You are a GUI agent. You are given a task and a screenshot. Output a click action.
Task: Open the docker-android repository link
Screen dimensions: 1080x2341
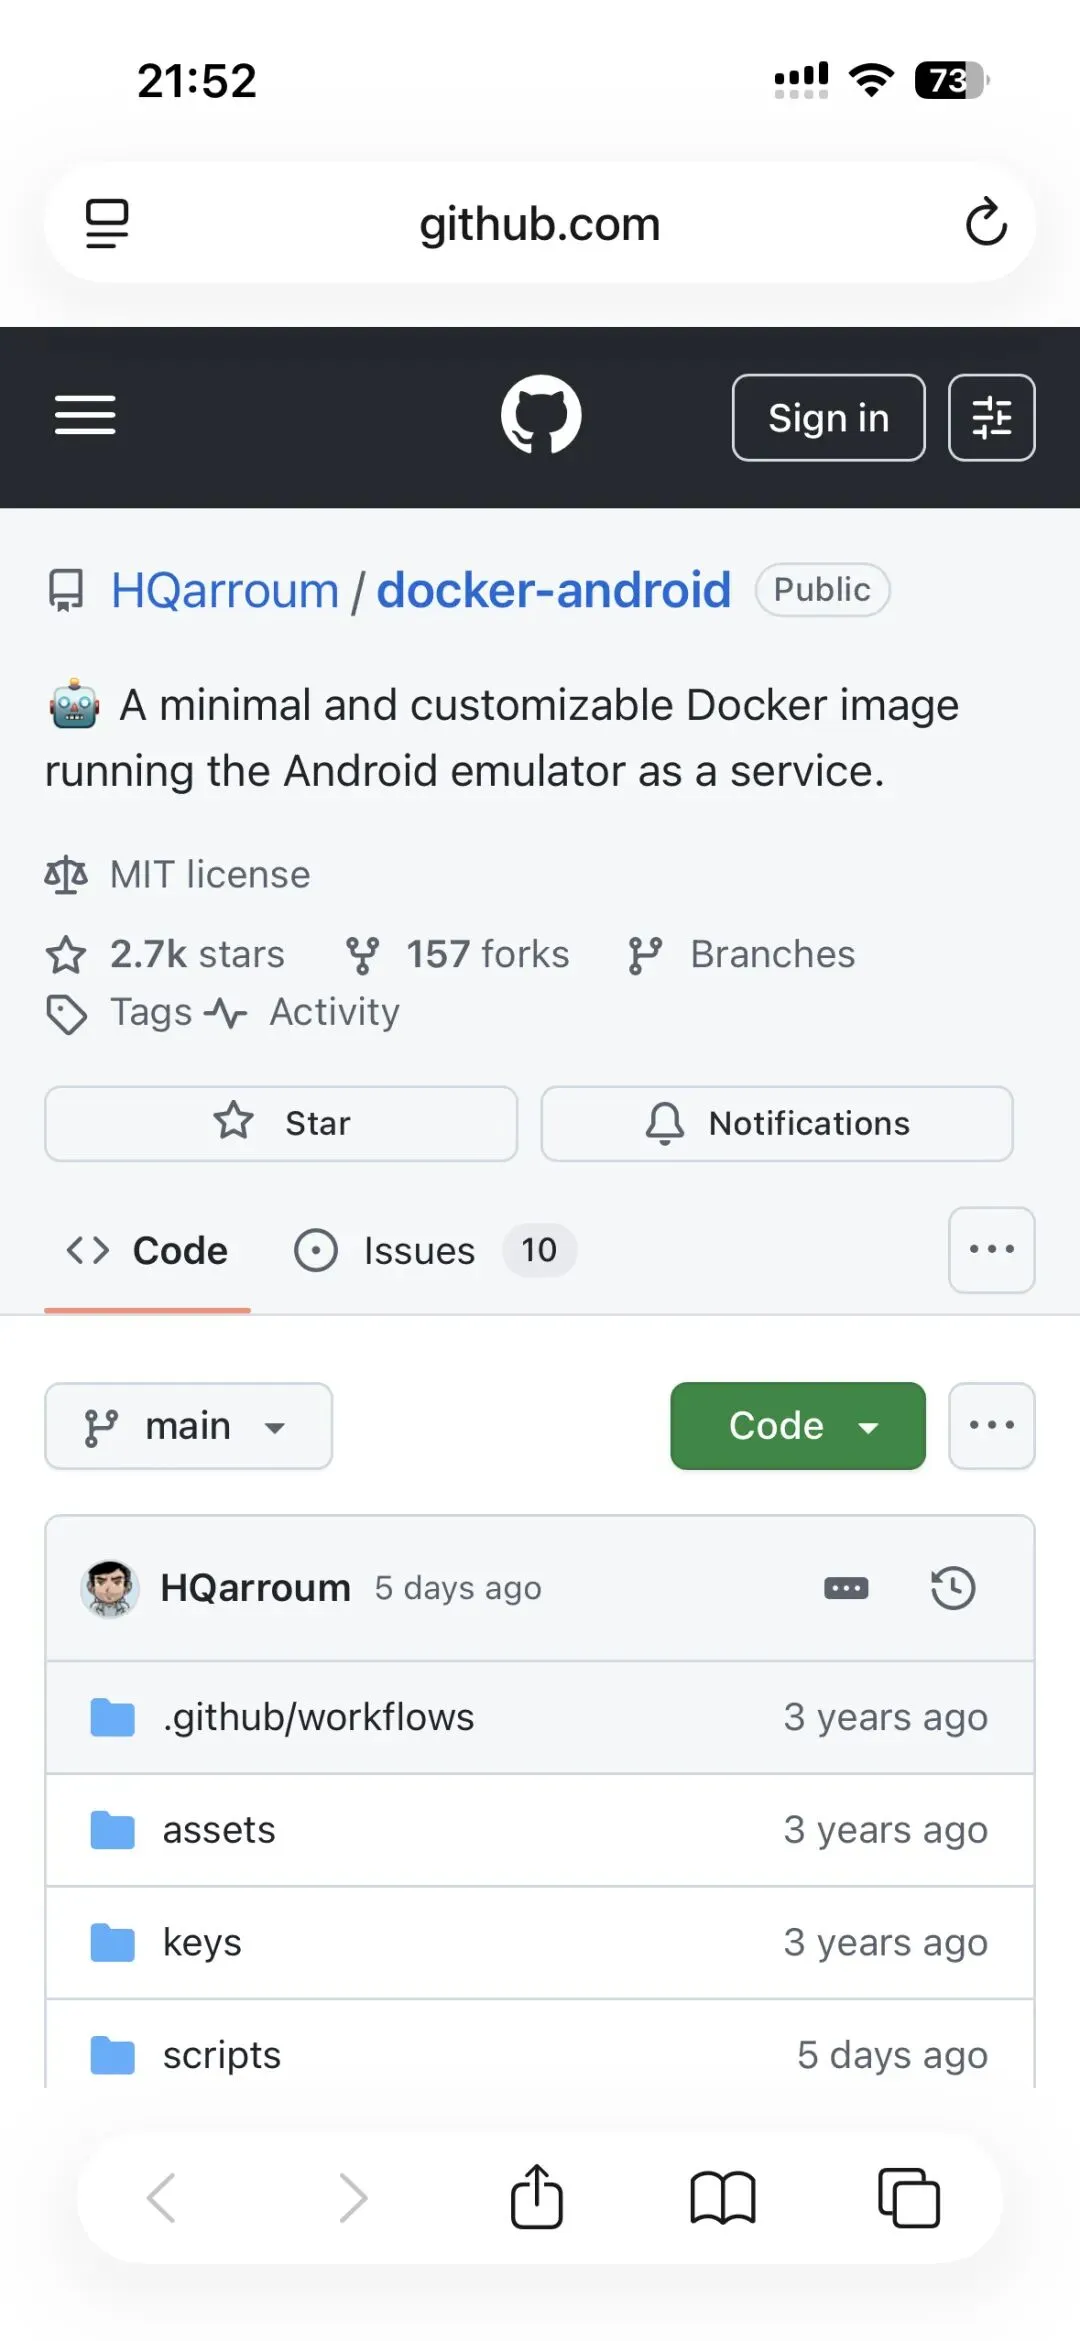pyautogui.click(x=554, y=590)
